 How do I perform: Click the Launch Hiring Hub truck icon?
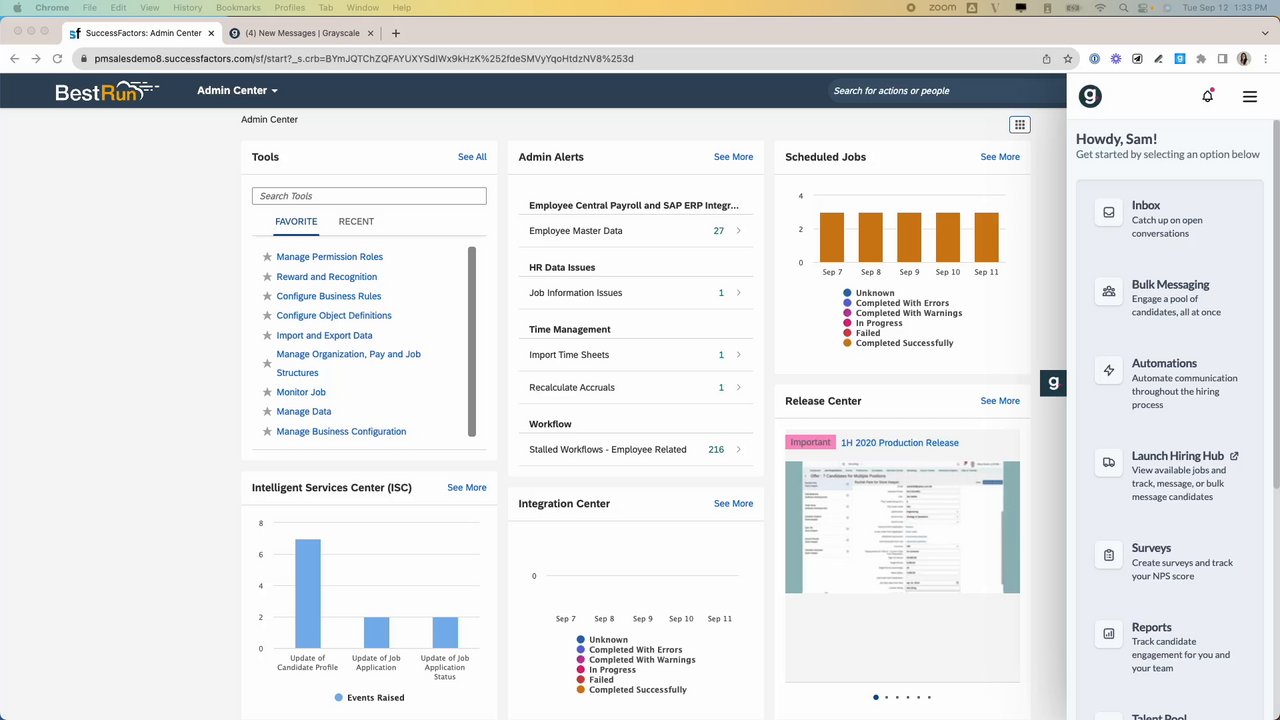1109,462
